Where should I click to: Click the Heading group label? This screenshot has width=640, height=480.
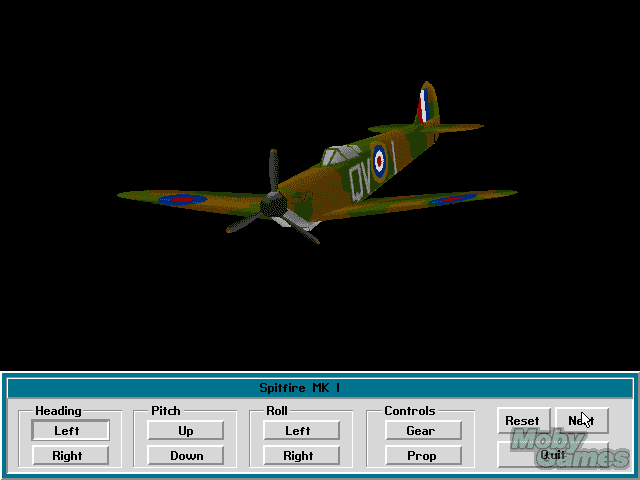coord(58,411)
